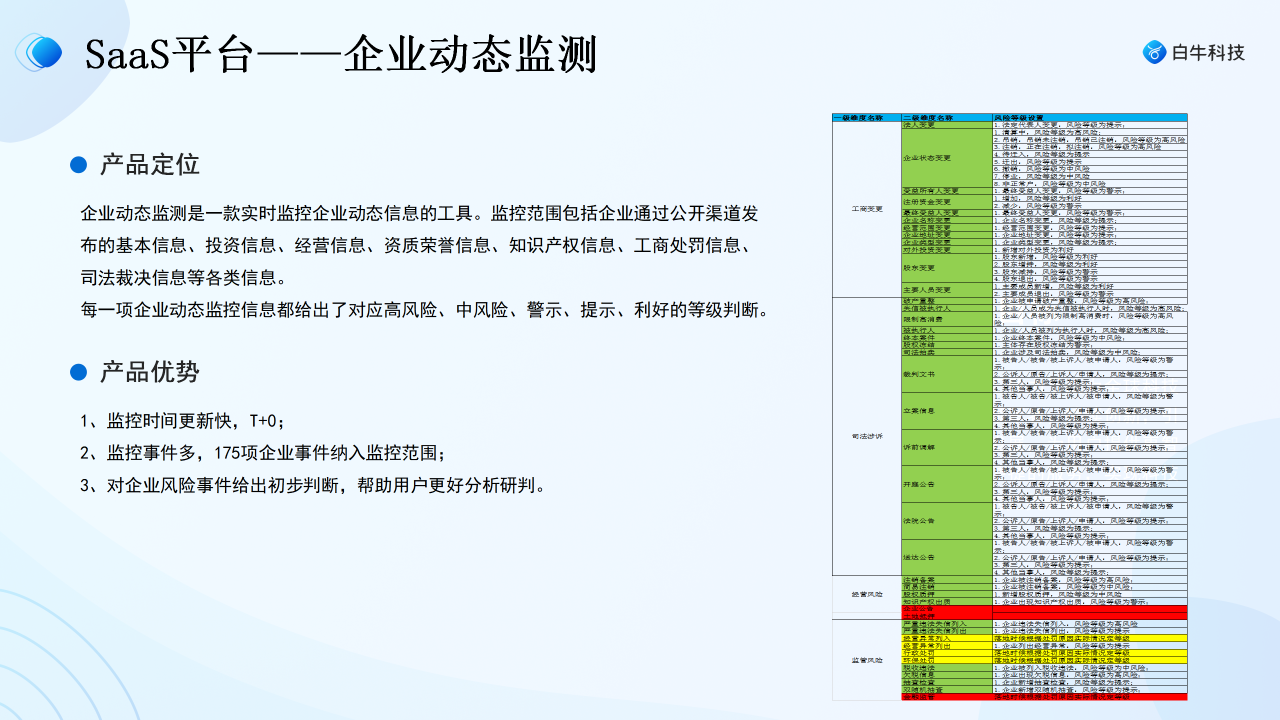Image resolution: width=1280 pixels, height=720 pixels.
Task: Click the 监管风险 first-level cell
Action: (866, 660)
